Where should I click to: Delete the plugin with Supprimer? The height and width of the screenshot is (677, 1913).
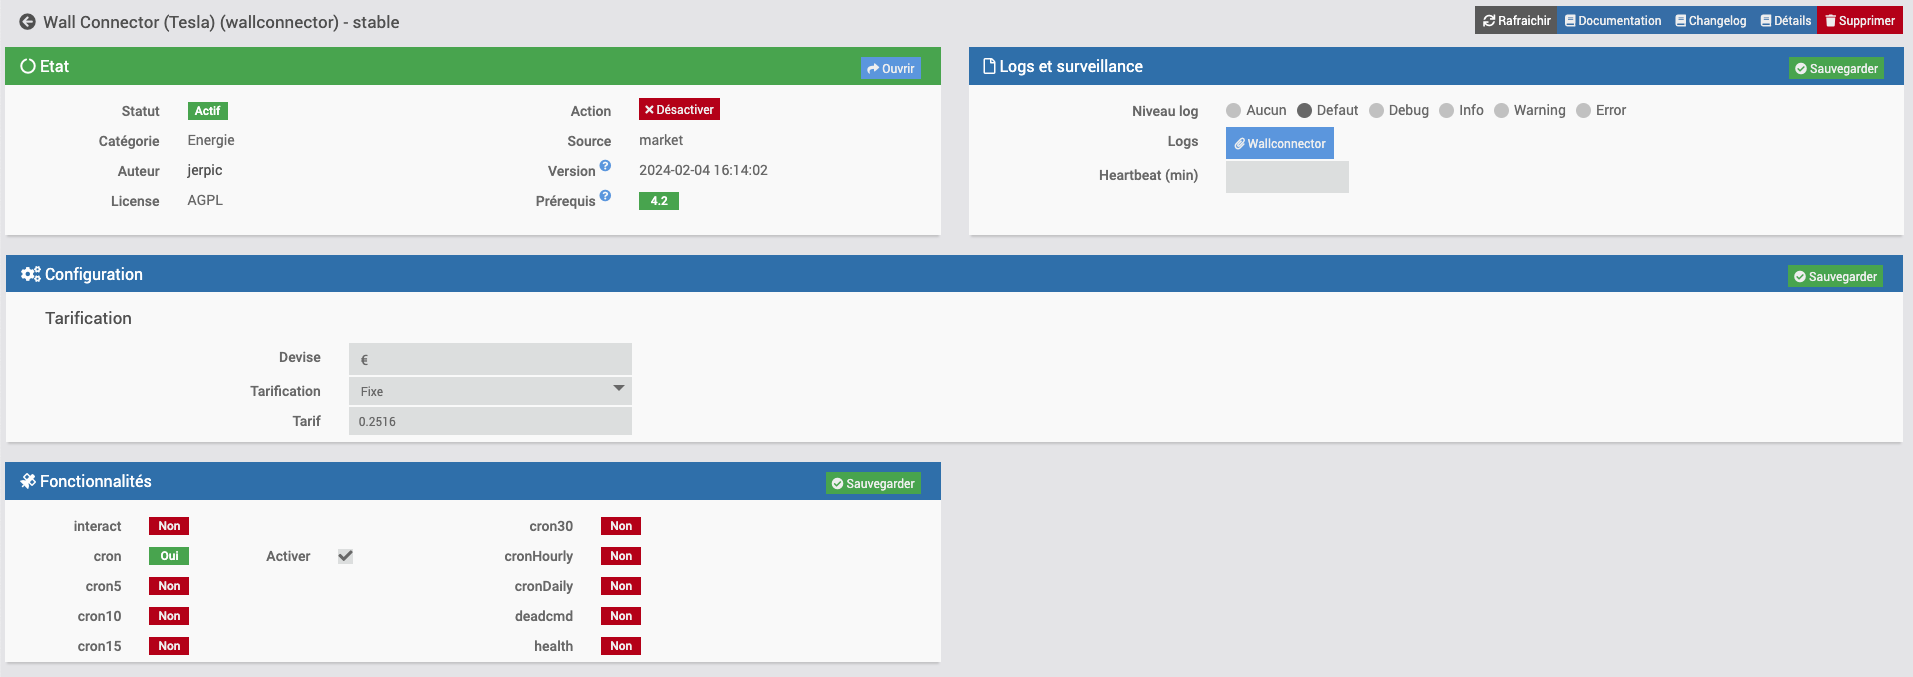1859,20
